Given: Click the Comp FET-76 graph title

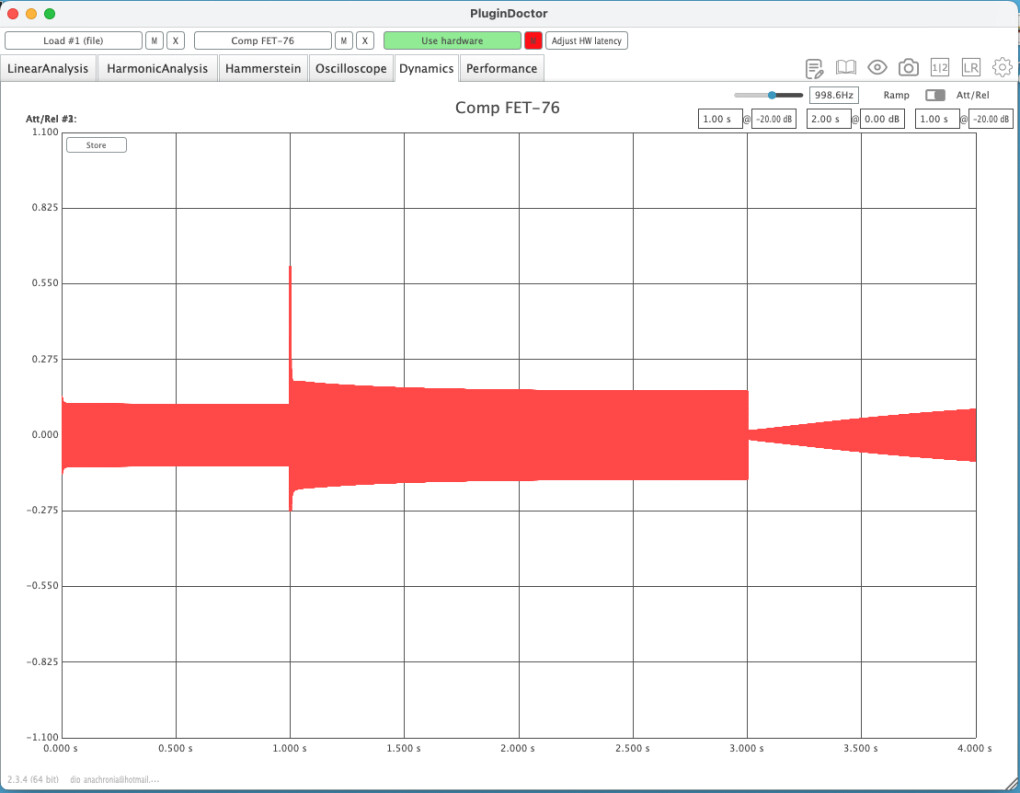Looking at the screenshot, I should click(507, 107).
